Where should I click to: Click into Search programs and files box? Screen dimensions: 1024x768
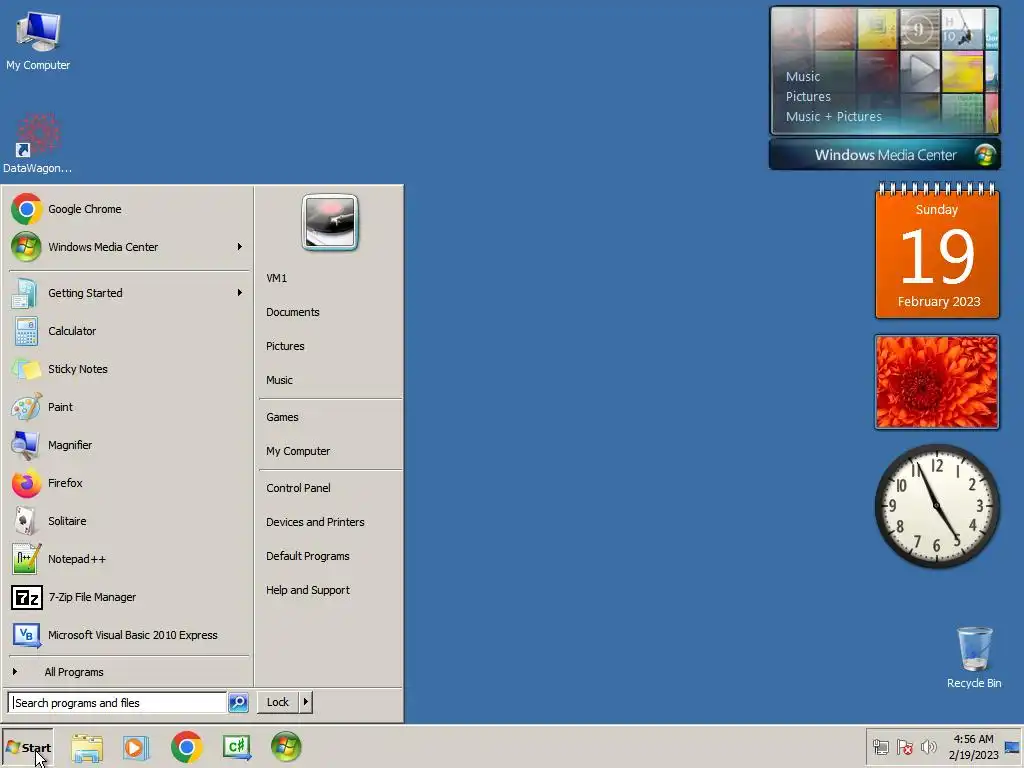(x=118, y=703)
